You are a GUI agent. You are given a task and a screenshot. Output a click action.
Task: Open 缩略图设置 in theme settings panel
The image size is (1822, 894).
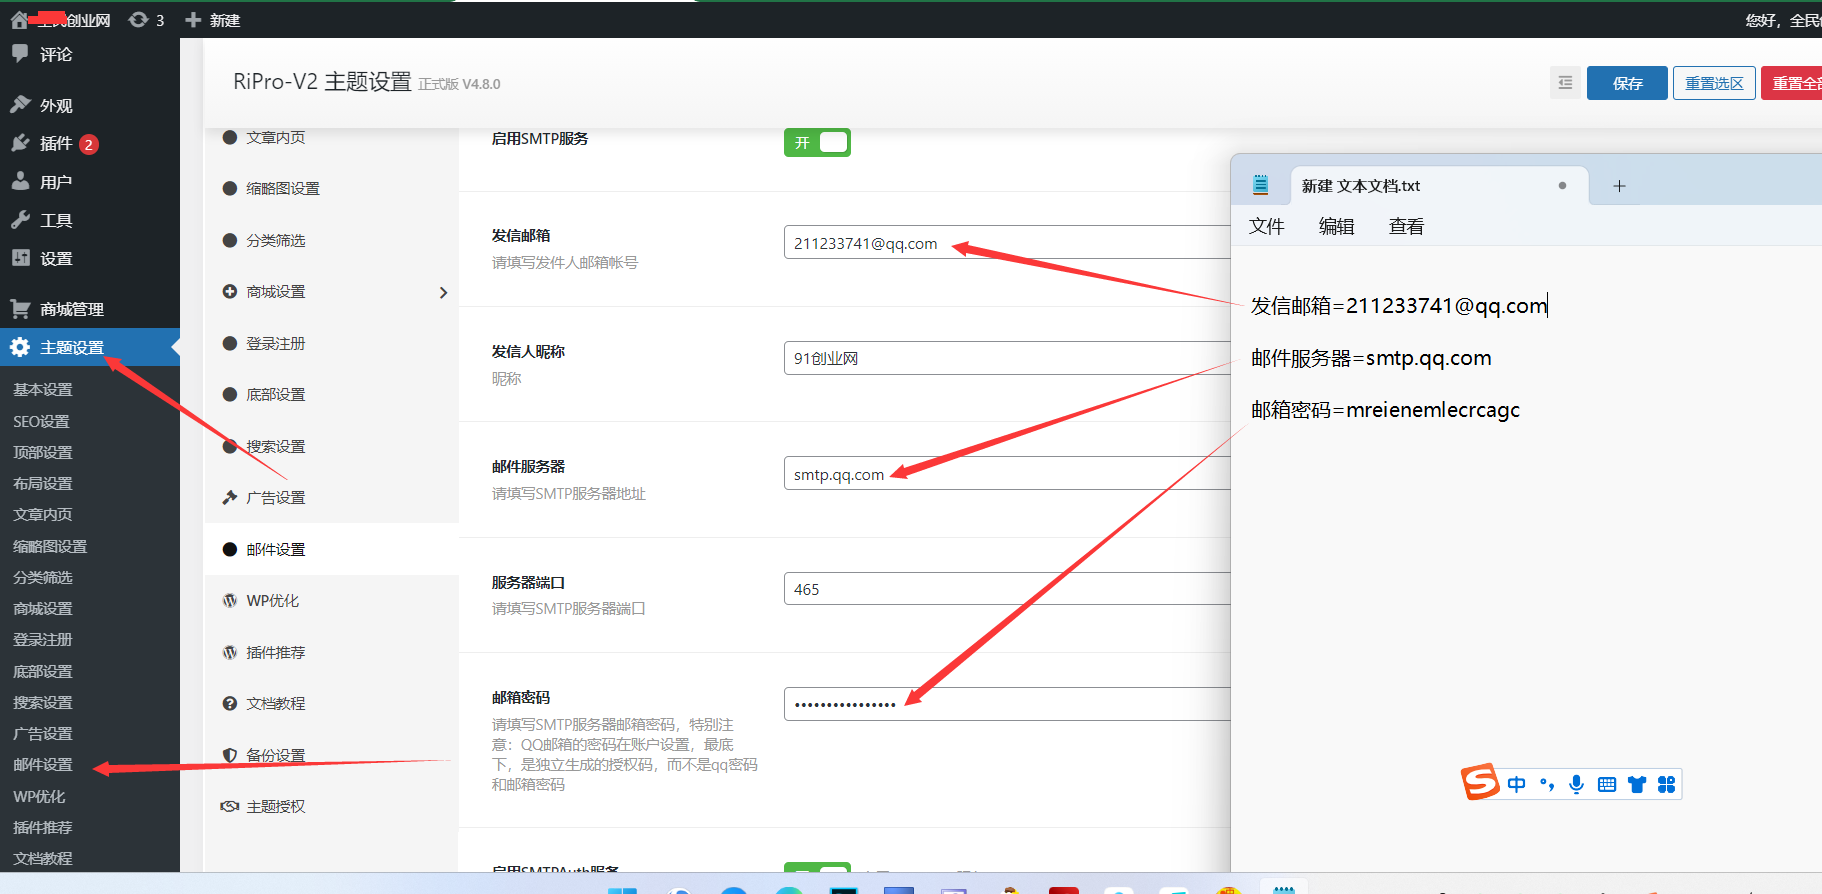[283, 188]
